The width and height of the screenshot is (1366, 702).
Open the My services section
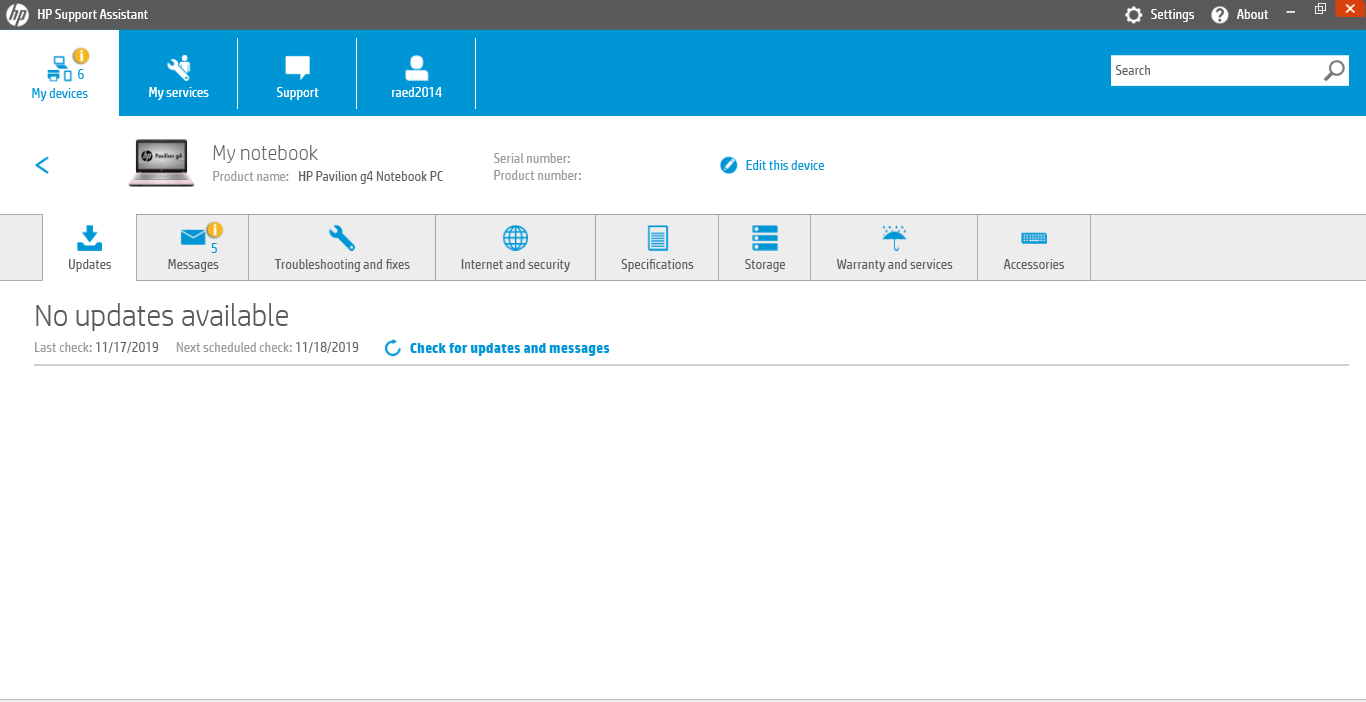tap(178, 73)
